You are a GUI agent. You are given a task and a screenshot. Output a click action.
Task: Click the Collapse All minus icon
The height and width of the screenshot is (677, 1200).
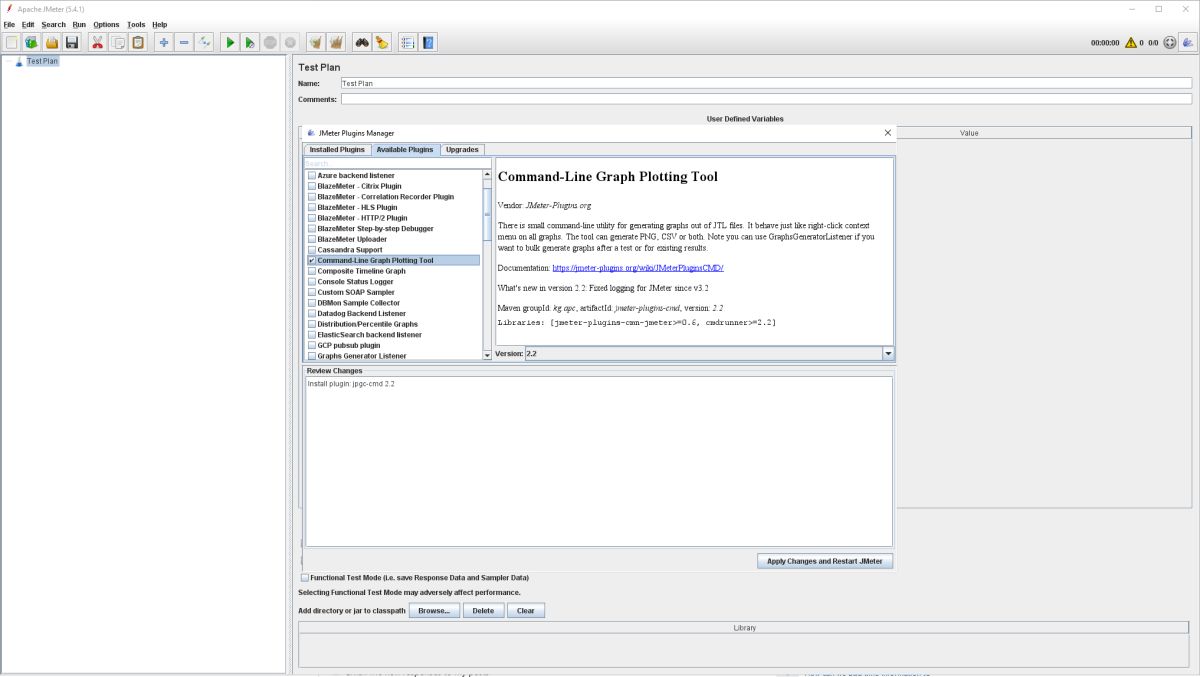(x=184, y=42)
